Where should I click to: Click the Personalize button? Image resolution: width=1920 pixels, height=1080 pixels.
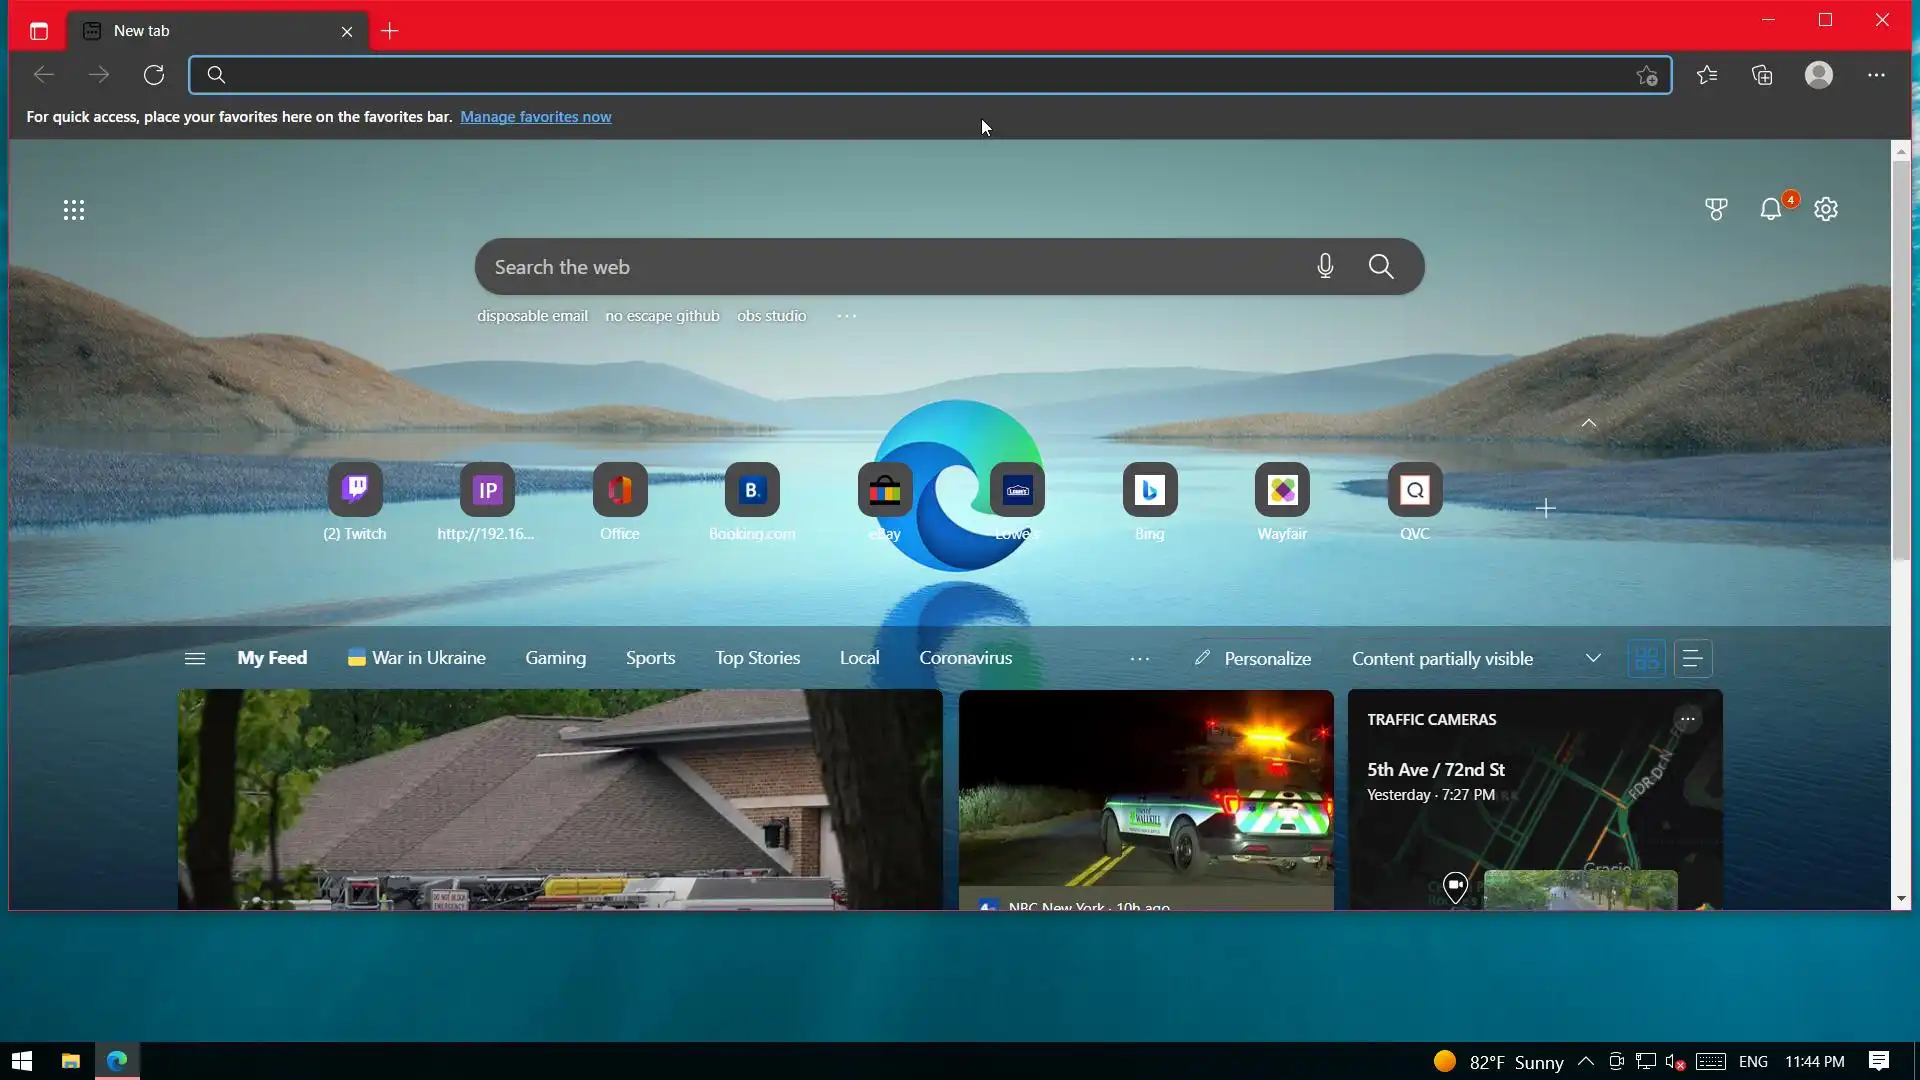(1253, 658)
